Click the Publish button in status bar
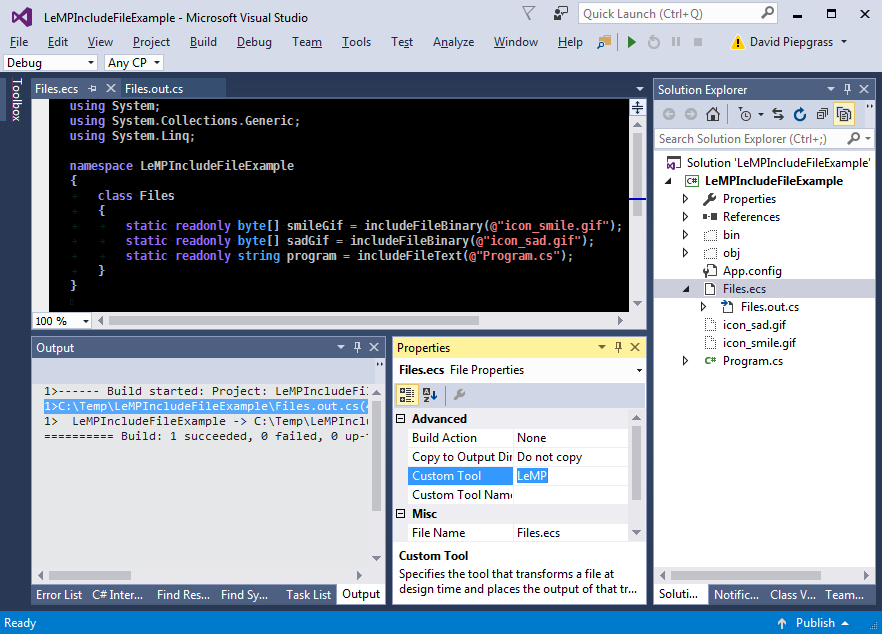Screen dimensions: 882x634 coord(814,623)
